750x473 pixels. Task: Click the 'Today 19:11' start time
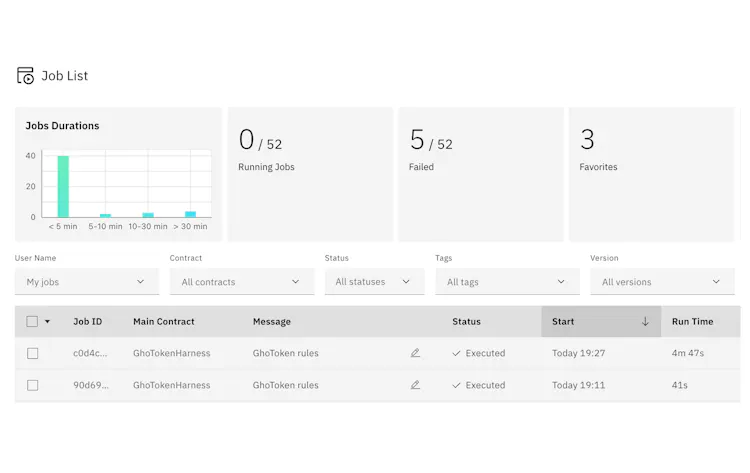(x=578, y=385)
